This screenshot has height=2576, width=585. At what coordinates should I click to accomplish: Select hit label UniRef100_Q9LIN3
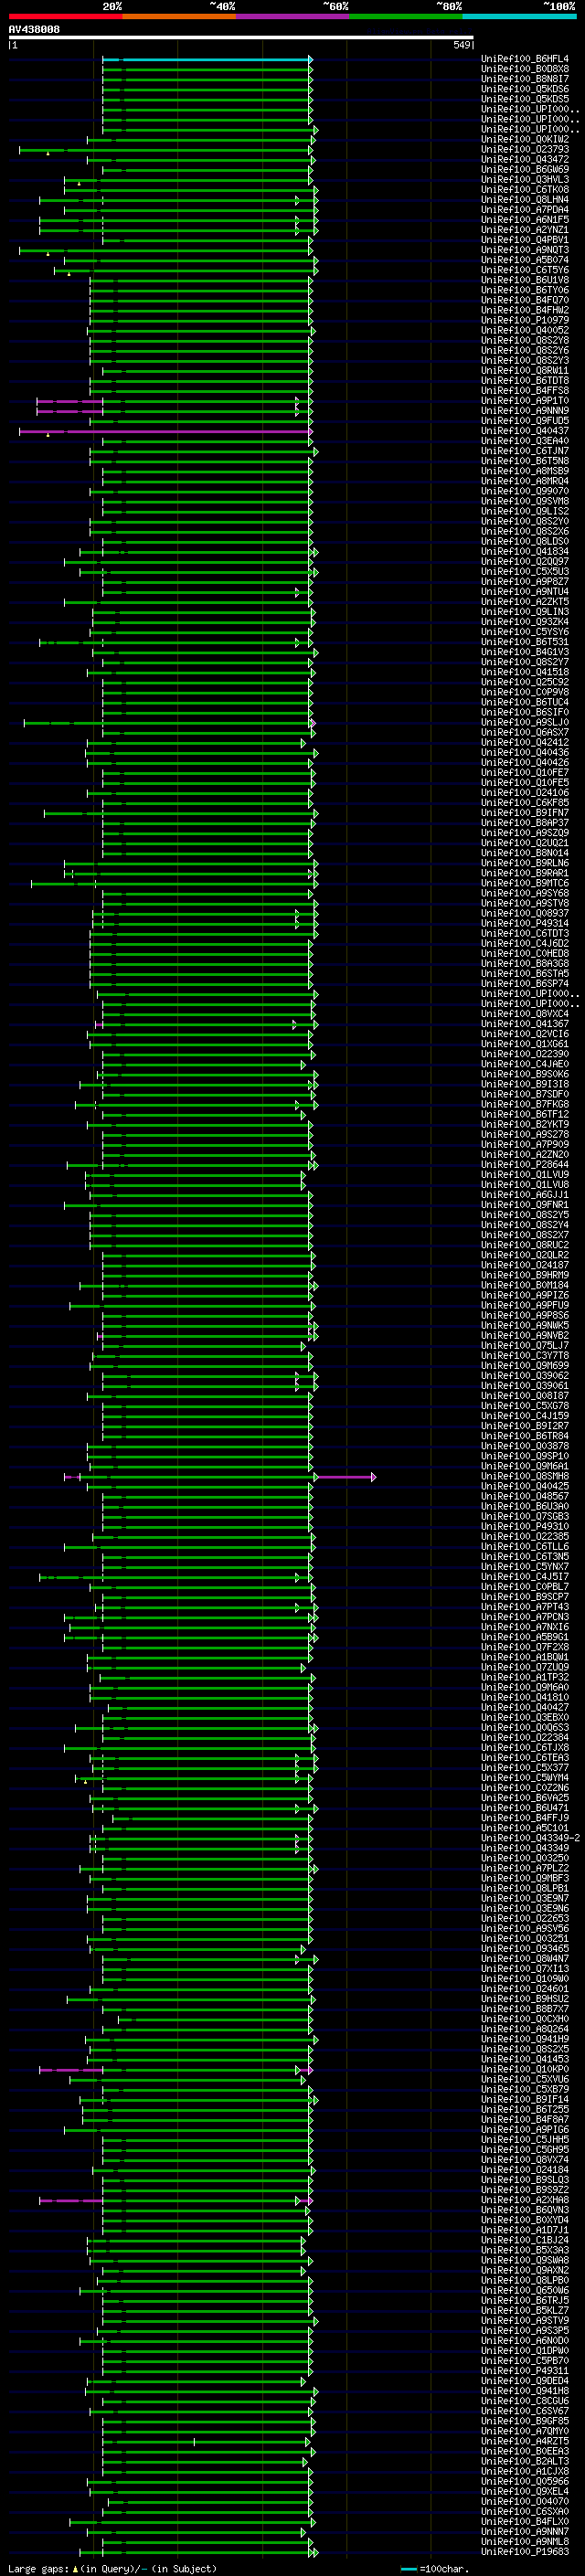coord(525,611)
